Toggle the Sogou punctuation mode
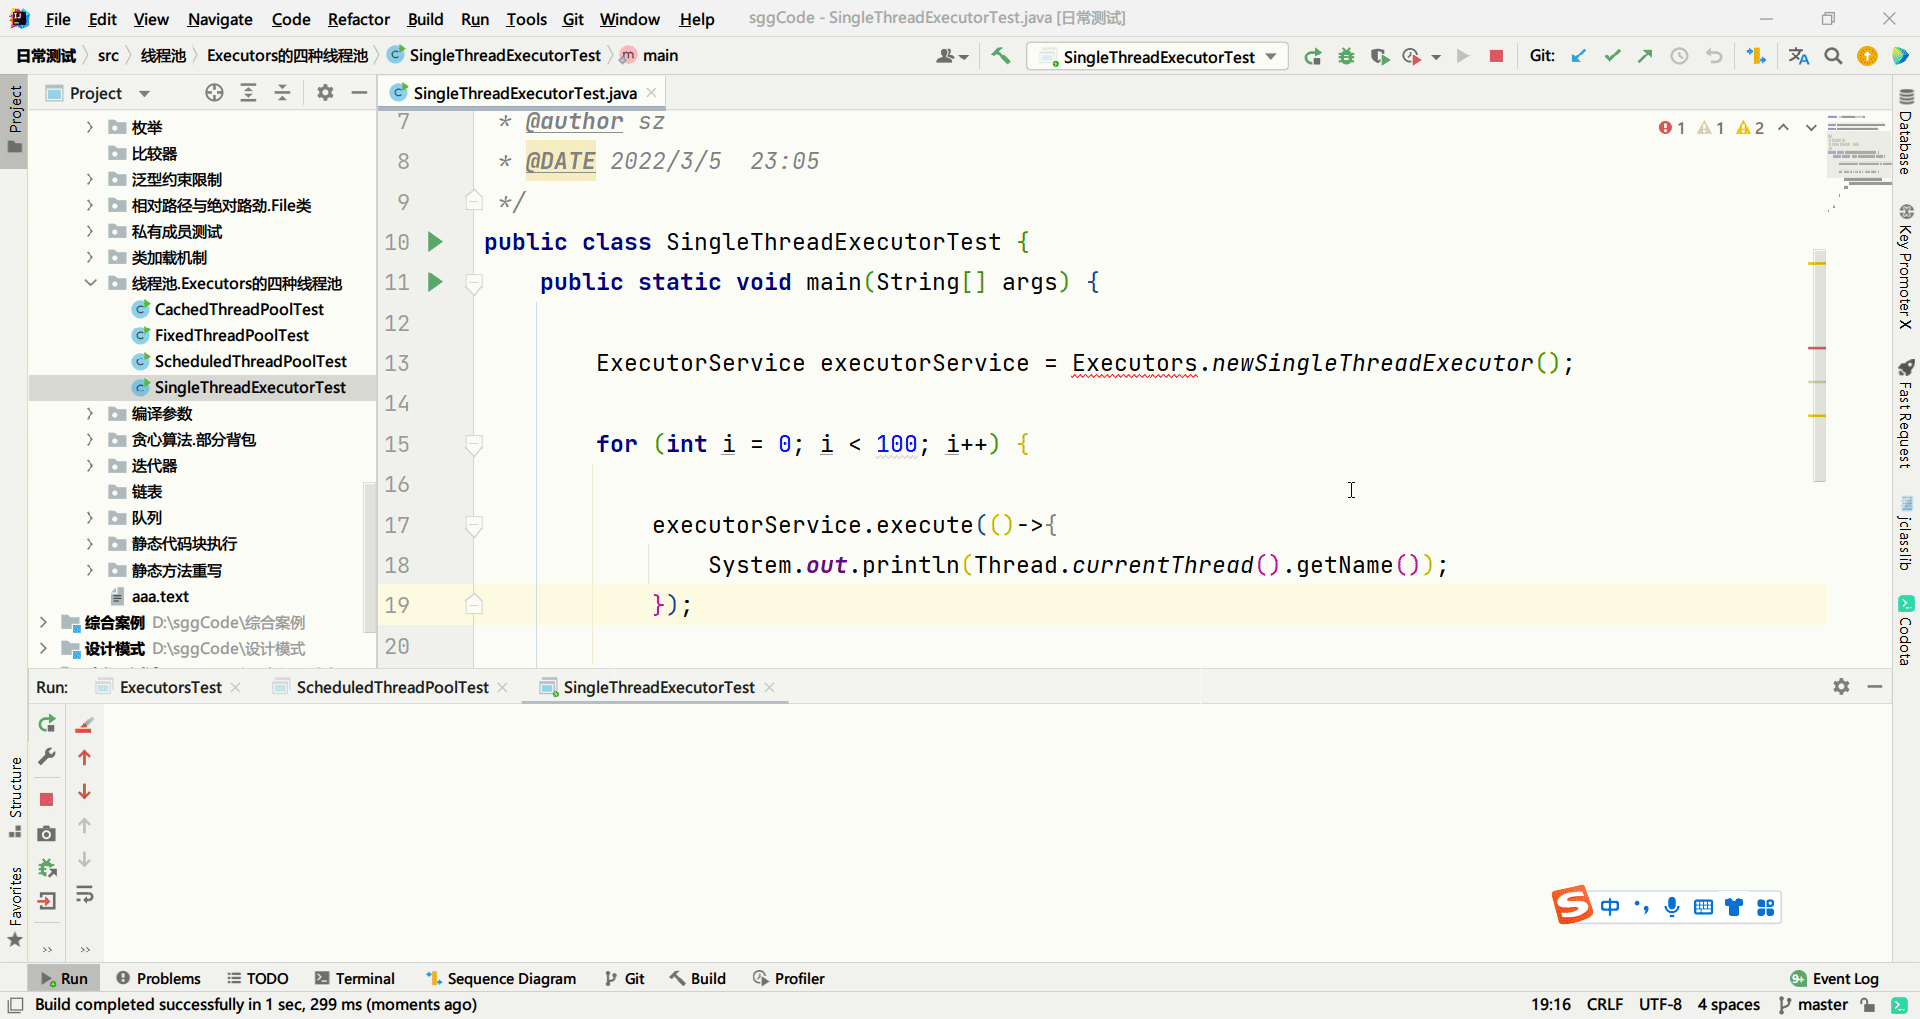 [1641, 907]
